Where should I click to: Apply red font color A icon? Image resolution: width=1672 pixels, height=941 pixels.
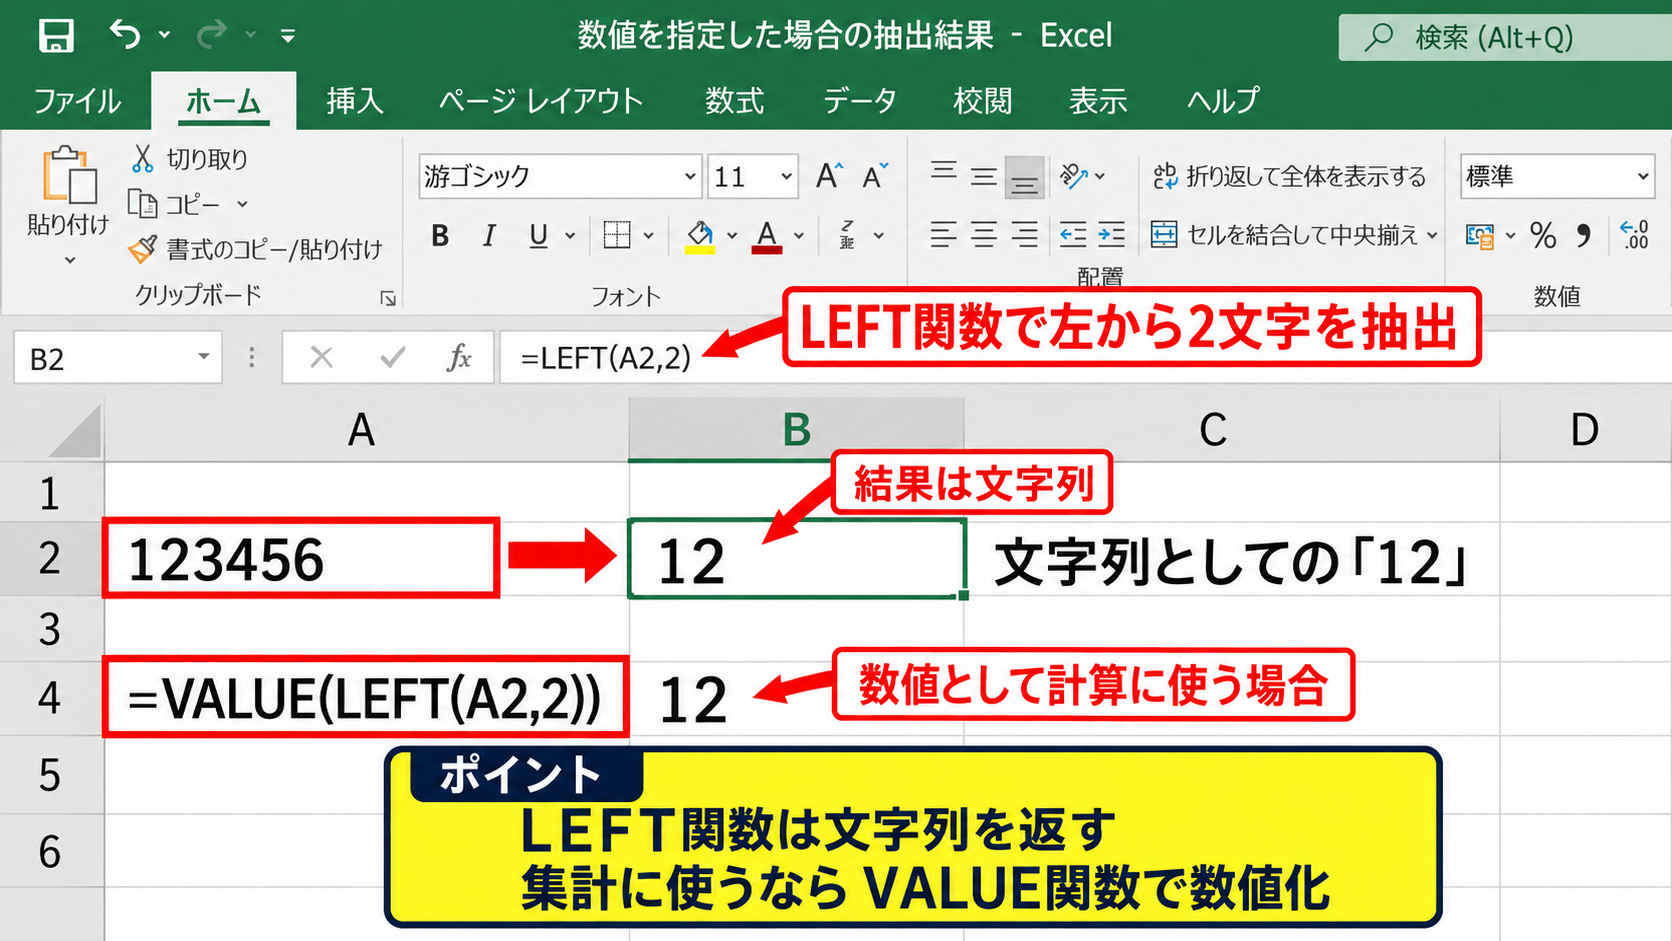tap(767, 236)
